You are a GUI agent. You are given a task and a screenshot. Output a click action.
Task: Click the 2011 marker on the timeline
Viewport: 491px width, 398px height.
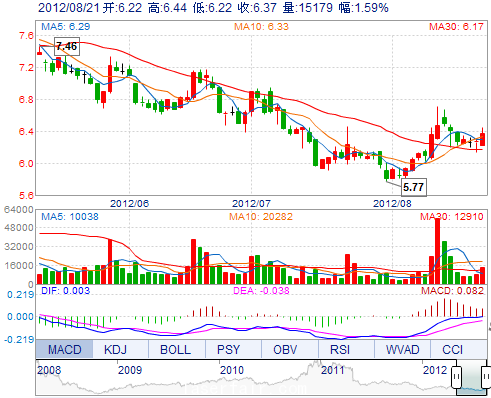(333, 370)
